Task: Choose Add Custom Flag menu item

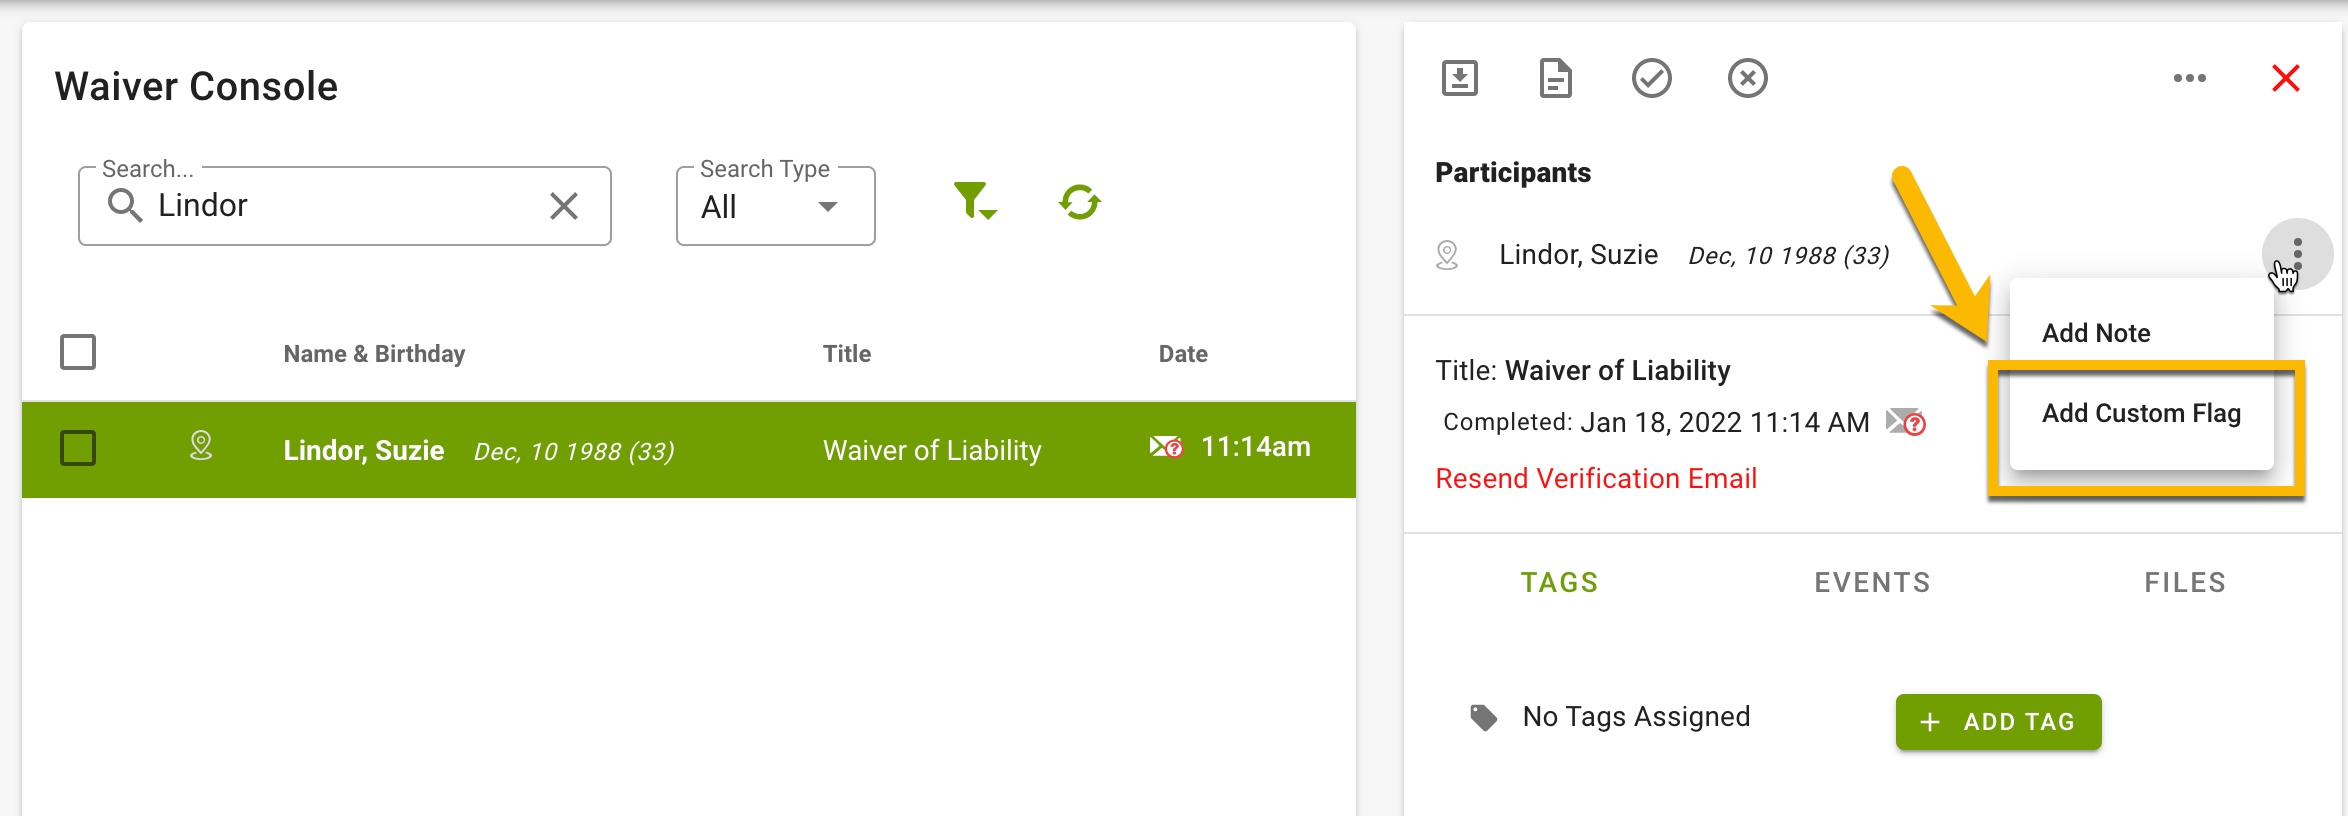Action: 2141,413
